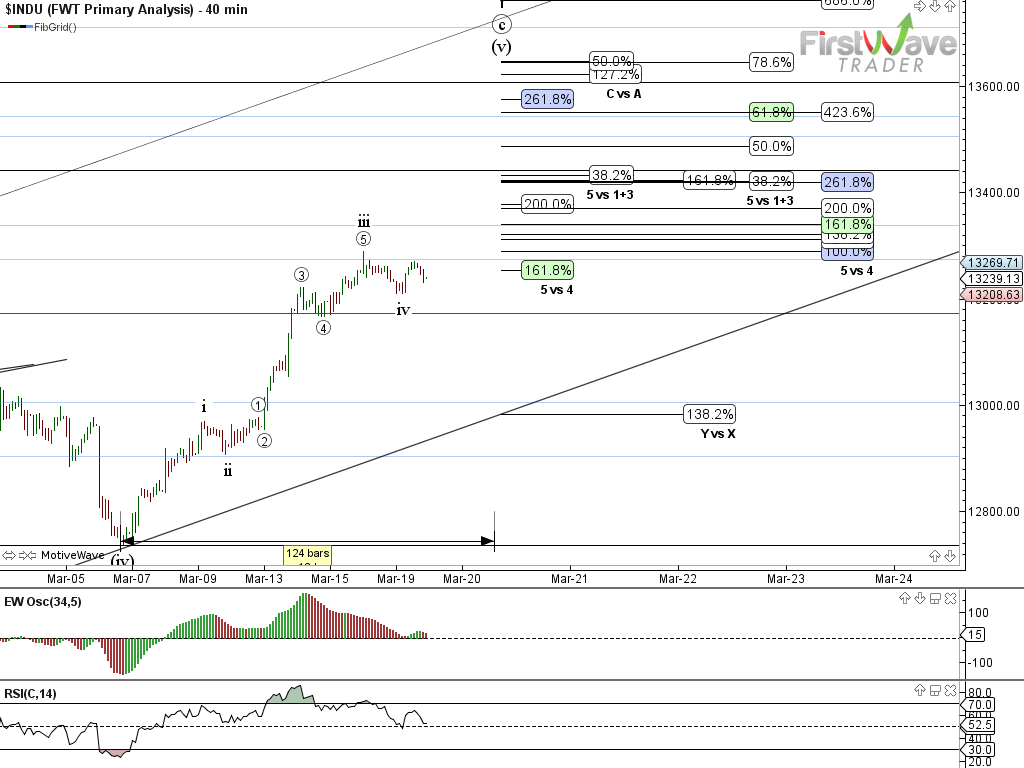Click the MotiveWave label in chart corner

click(x=72, y=555)
